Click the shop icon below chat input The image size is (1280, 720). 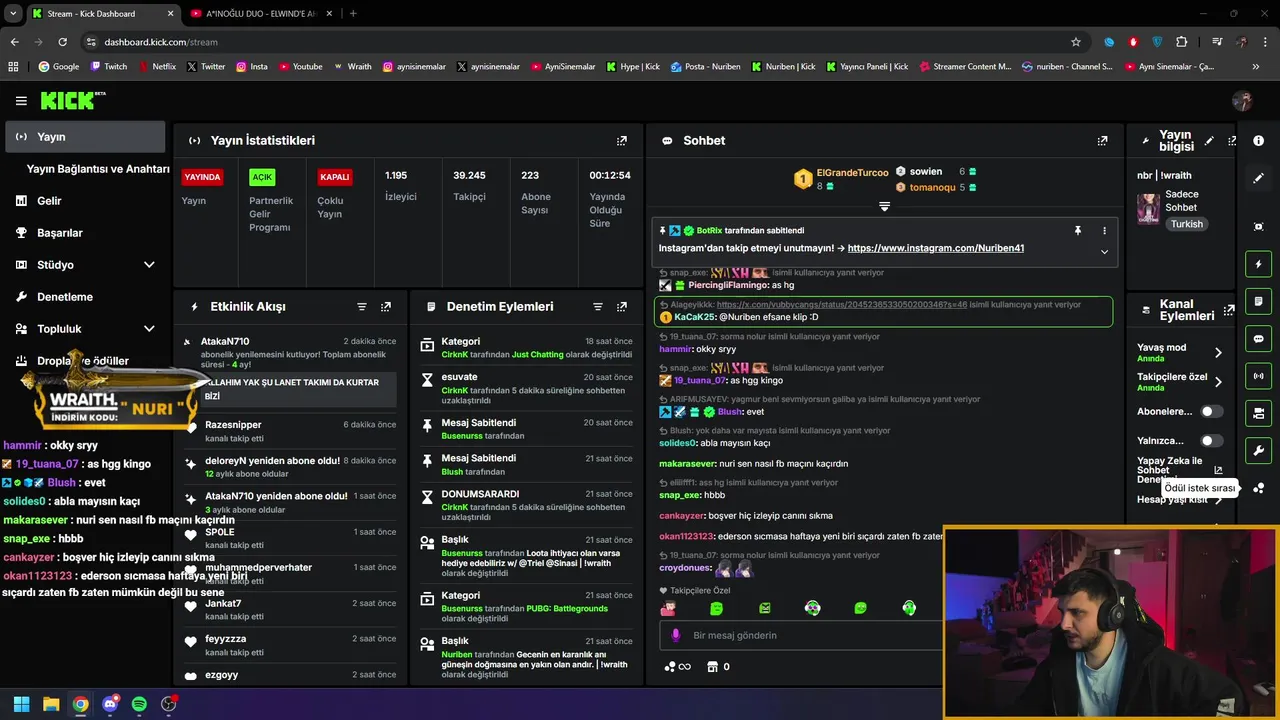(x=712, y=667)
